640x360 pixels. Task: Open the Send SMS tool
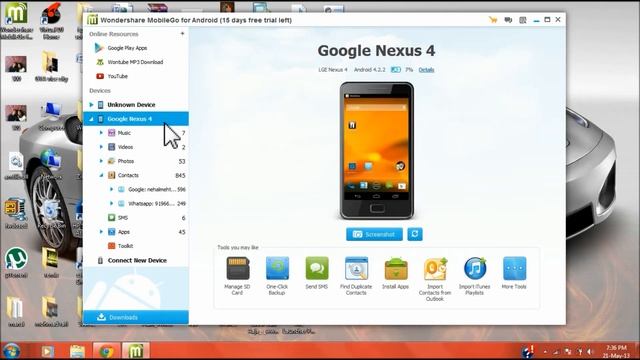pos(317,273)
